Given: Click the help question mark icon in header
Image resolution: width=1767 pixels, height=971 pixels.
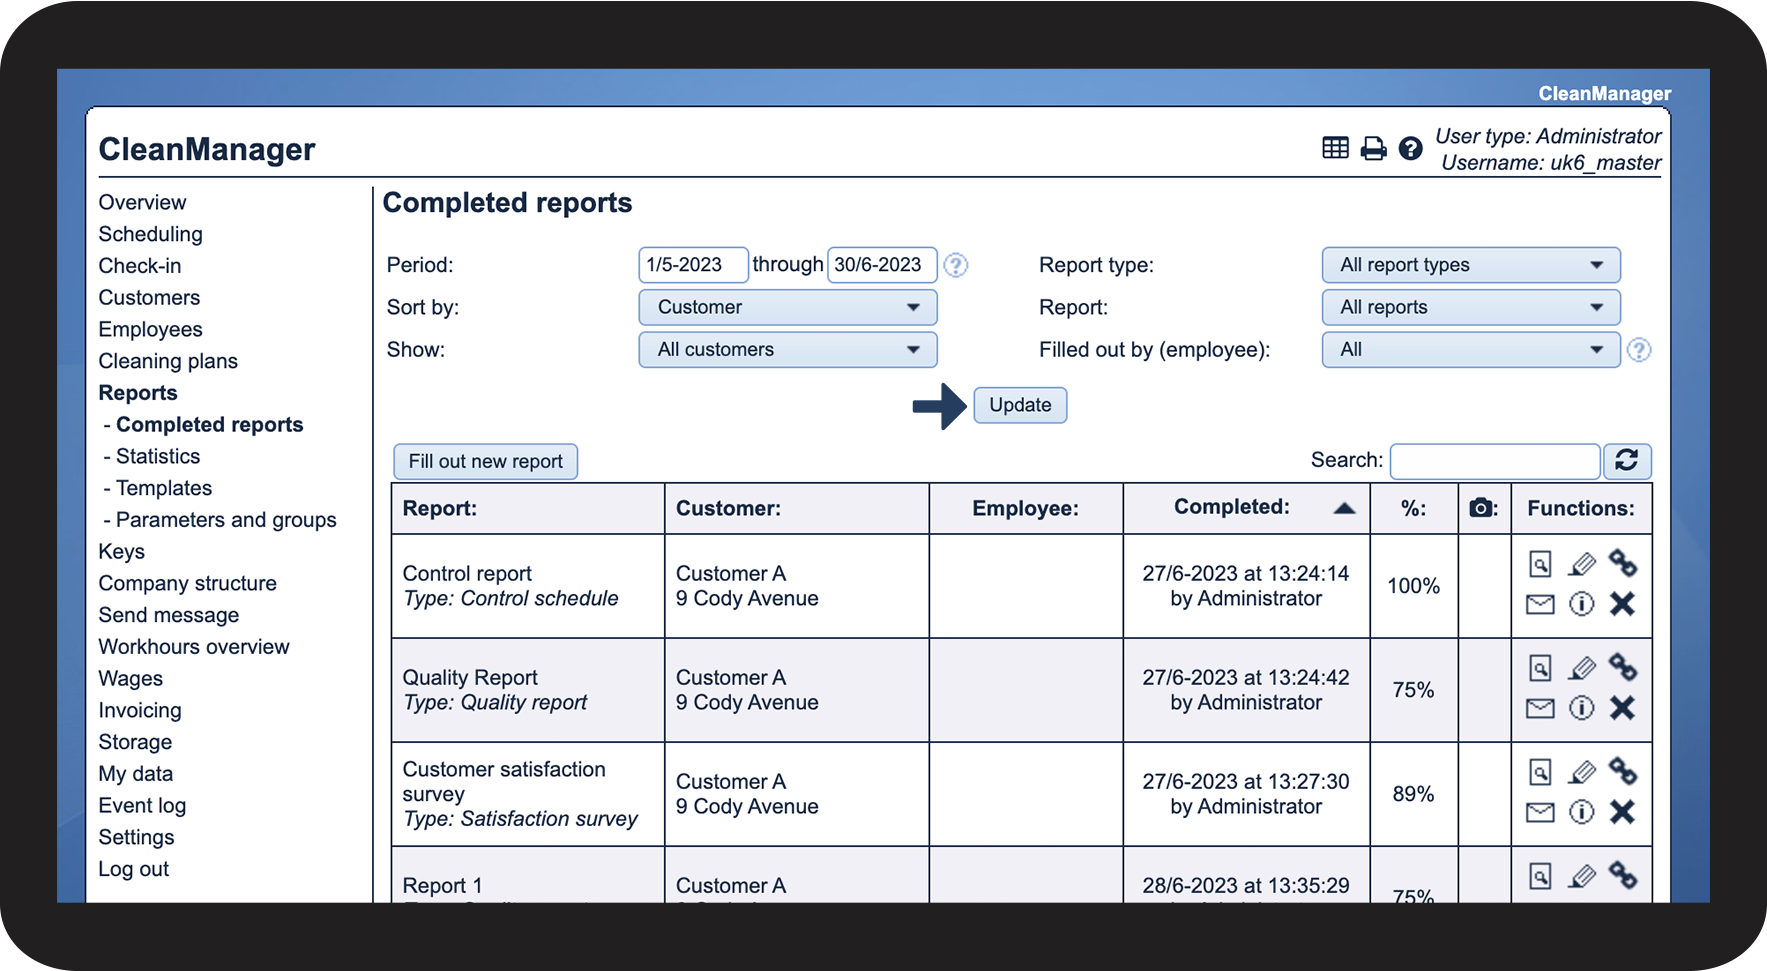Looking at the screenshot, I should (1410, 149).
